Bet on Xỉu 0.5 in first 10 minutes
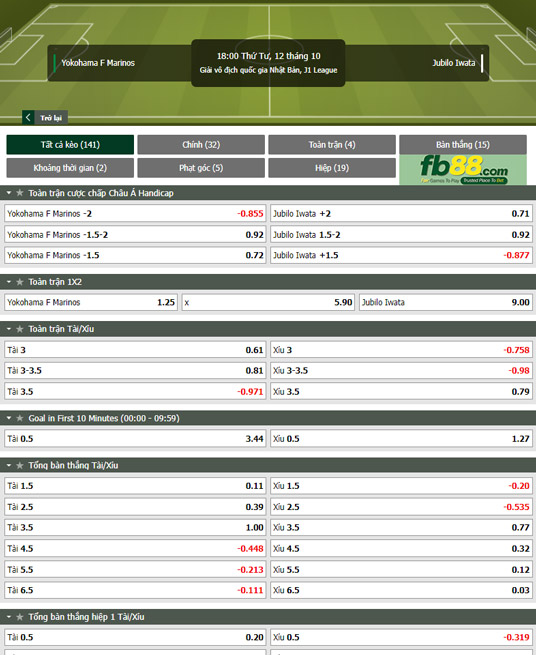The height and width of the screenshot is (655, 536). pyautogui.click(x=401, y=439)
